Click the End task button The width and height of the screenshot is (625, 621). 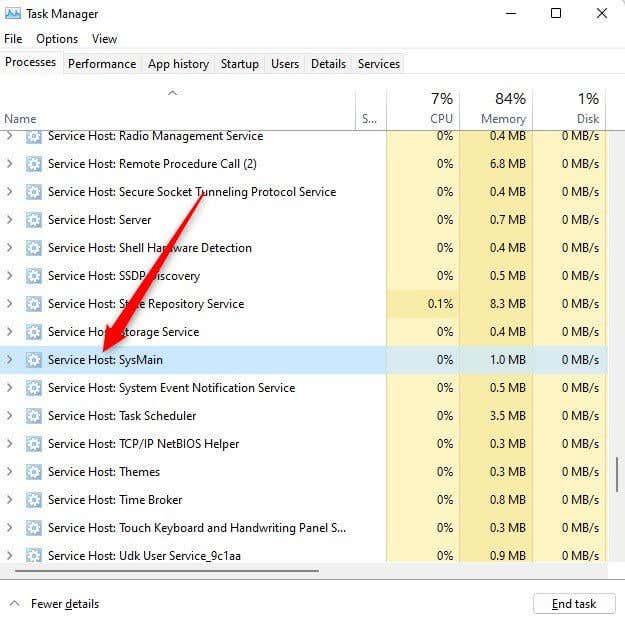pyautogui.click(x=574, y=604)
